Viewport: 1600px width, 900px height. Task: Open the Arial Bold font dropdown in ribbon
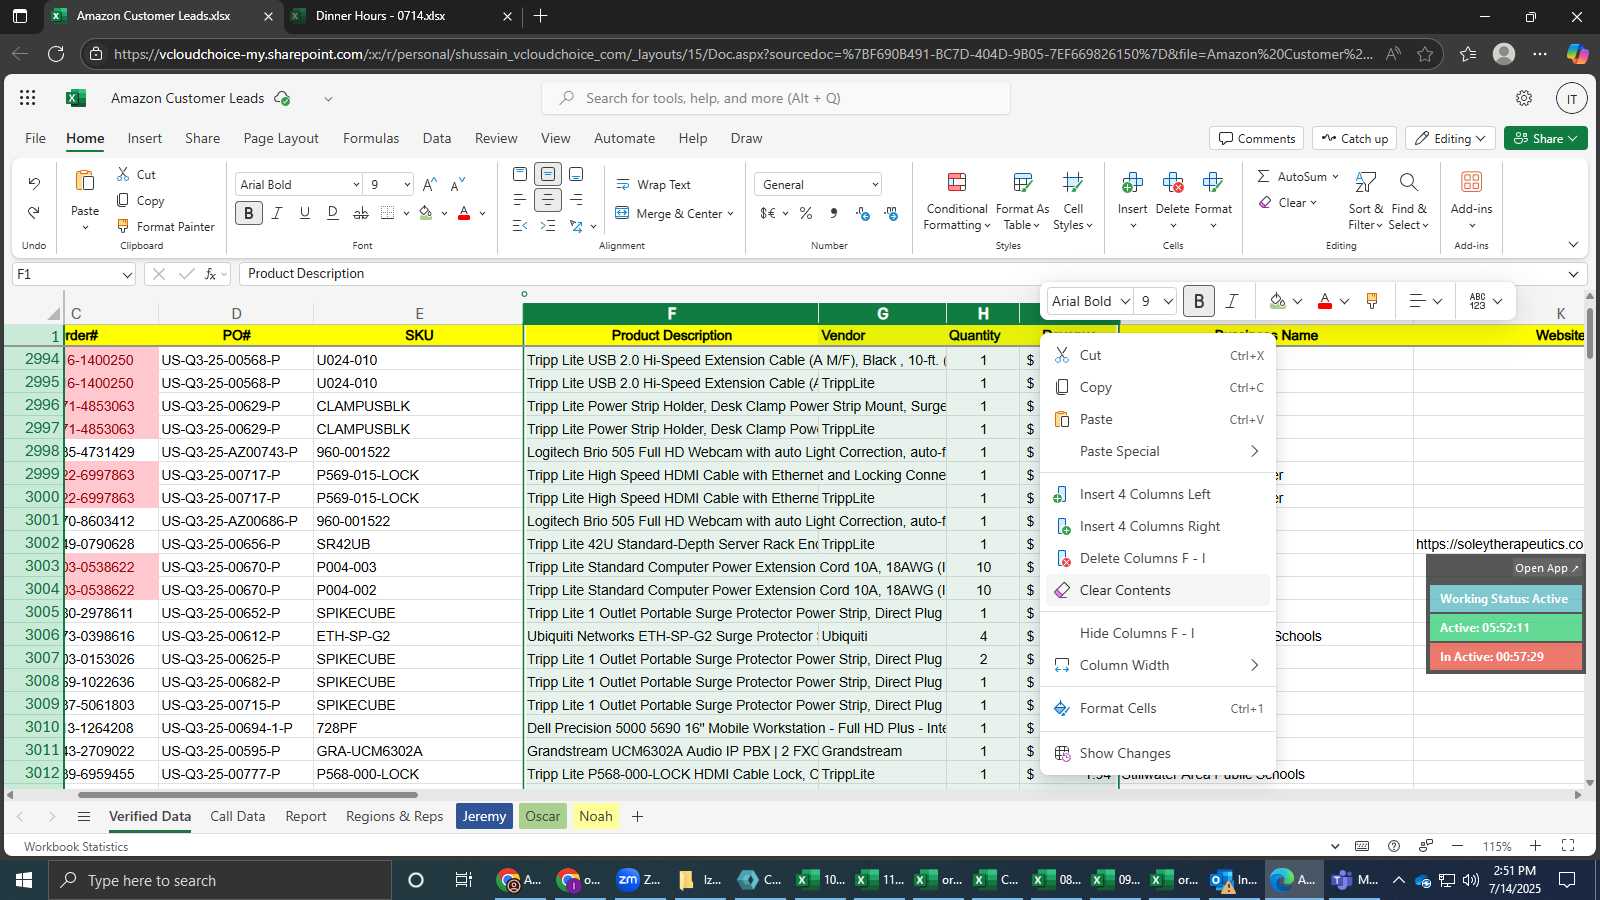356,185
